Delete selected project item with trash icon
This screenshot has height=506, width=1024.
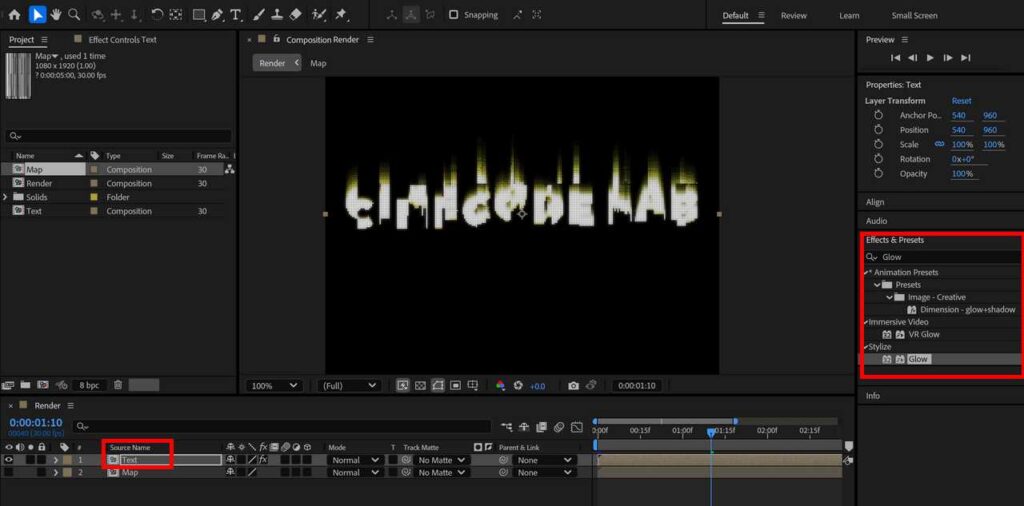(118, 385)
